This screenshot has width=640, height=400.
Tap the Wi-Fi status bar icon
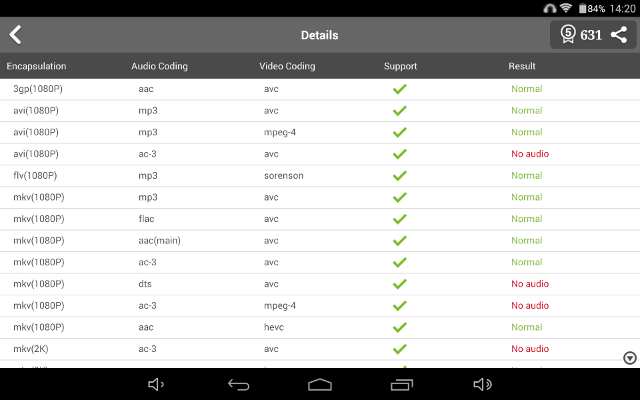(566, 8)
